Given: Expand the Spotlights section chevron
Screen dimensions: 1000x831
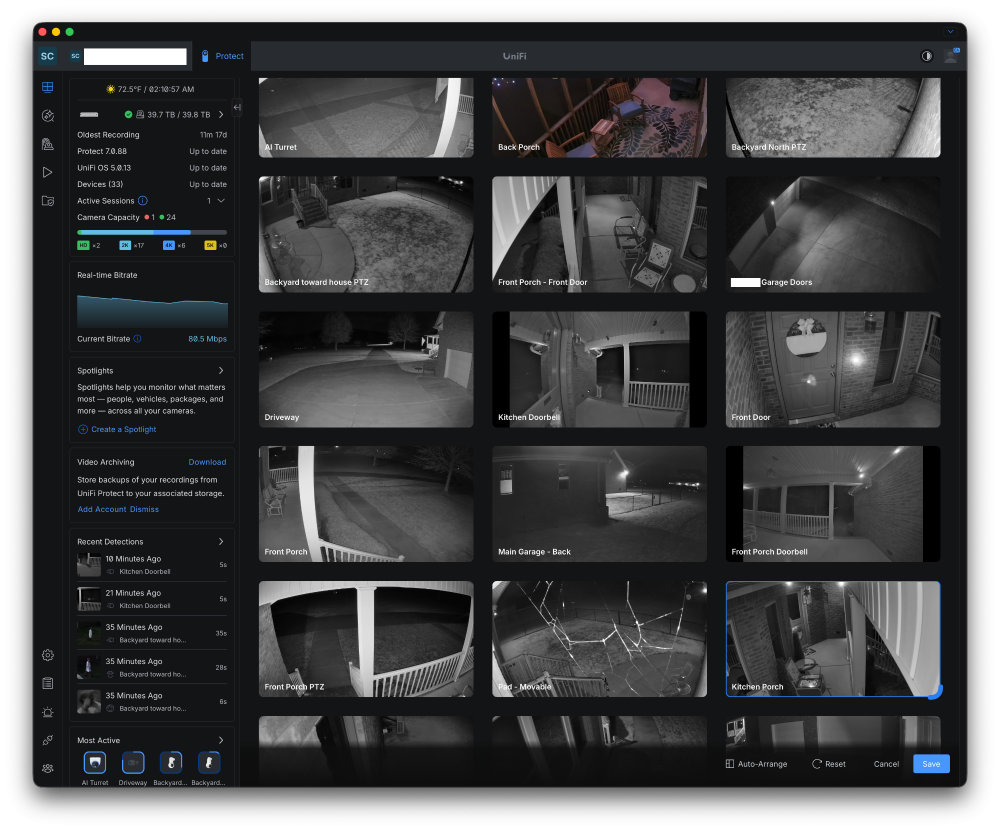Looking at the screenshot, I should (221, 371).
